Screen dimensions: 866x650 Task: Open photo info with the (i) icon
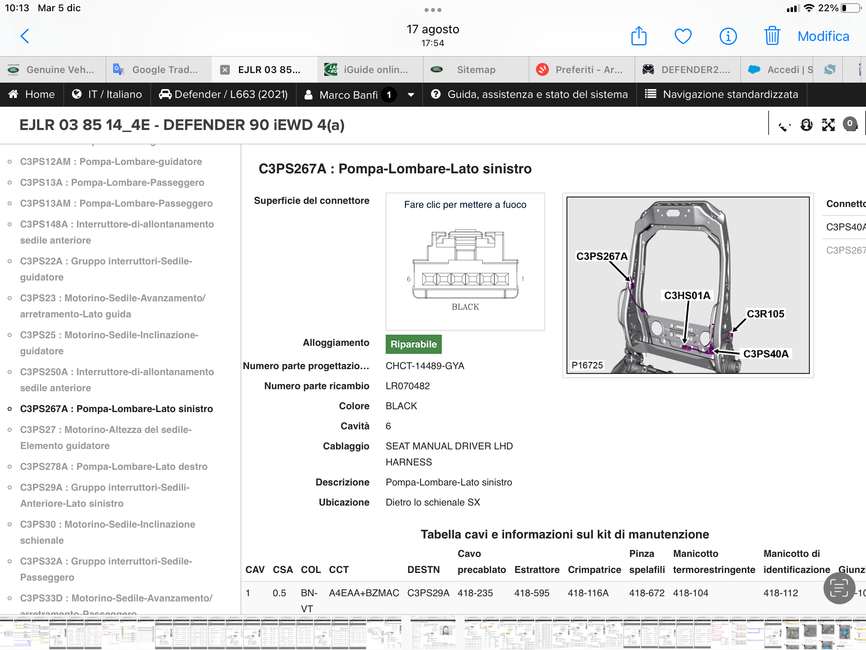click(728, 36)
